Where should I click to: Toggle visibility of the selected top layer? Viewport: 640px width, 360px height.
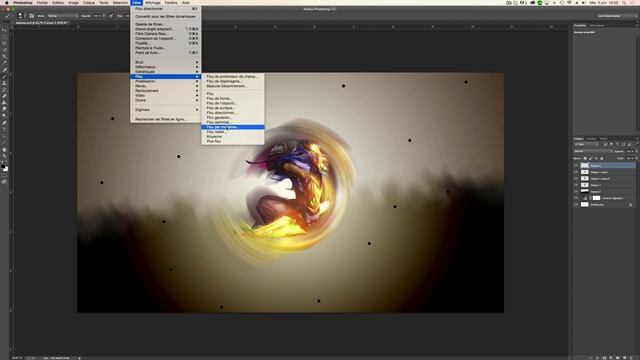[x=576, y=165]
